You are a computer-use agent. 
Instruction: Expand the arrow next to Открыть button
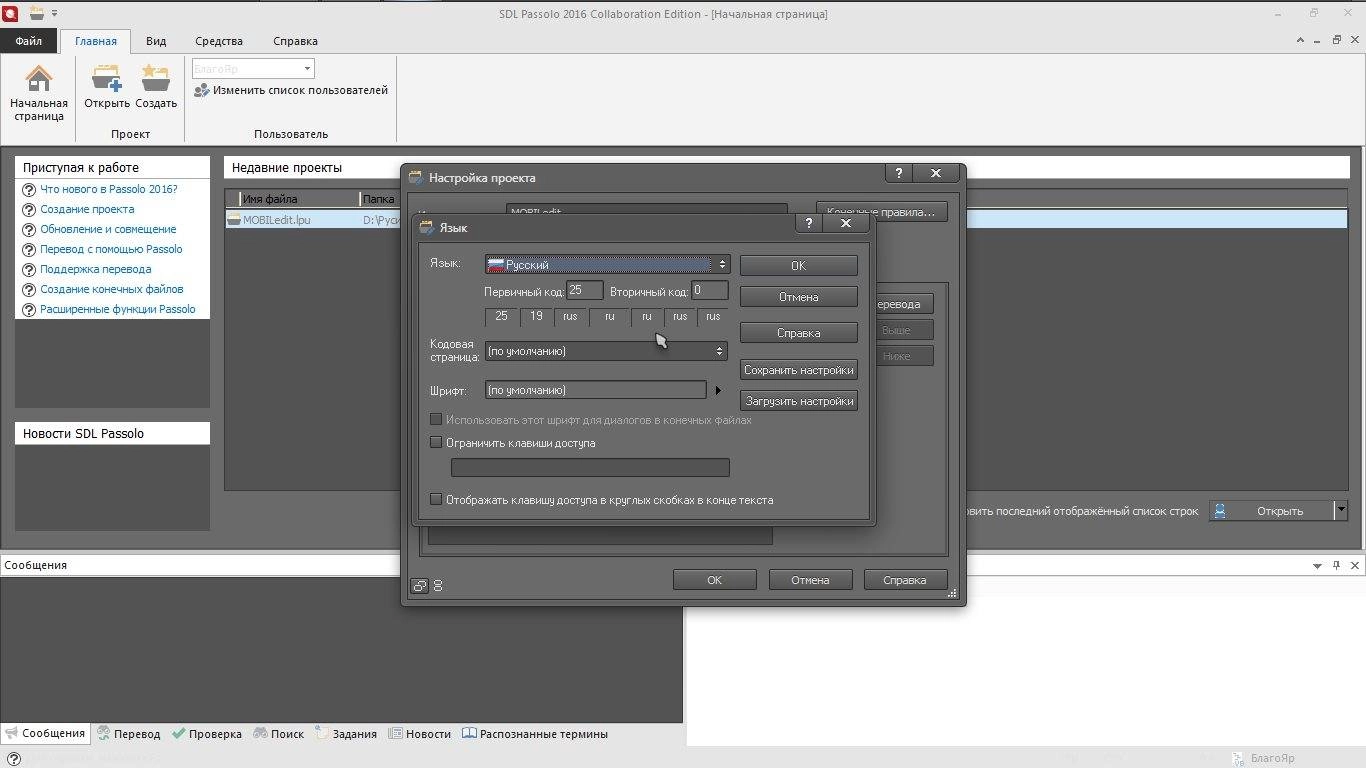coord(1341,511)
